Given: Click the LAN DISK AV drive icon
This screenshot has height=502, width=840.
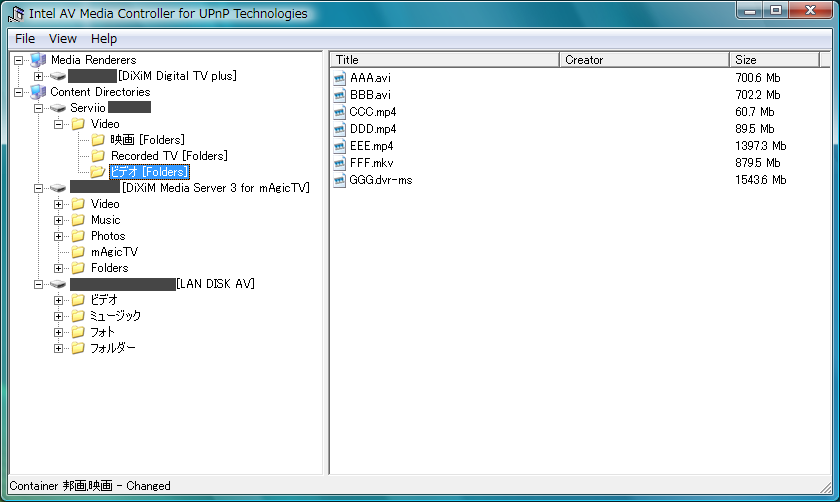Looking at the screenshot, I should (58, 284).
